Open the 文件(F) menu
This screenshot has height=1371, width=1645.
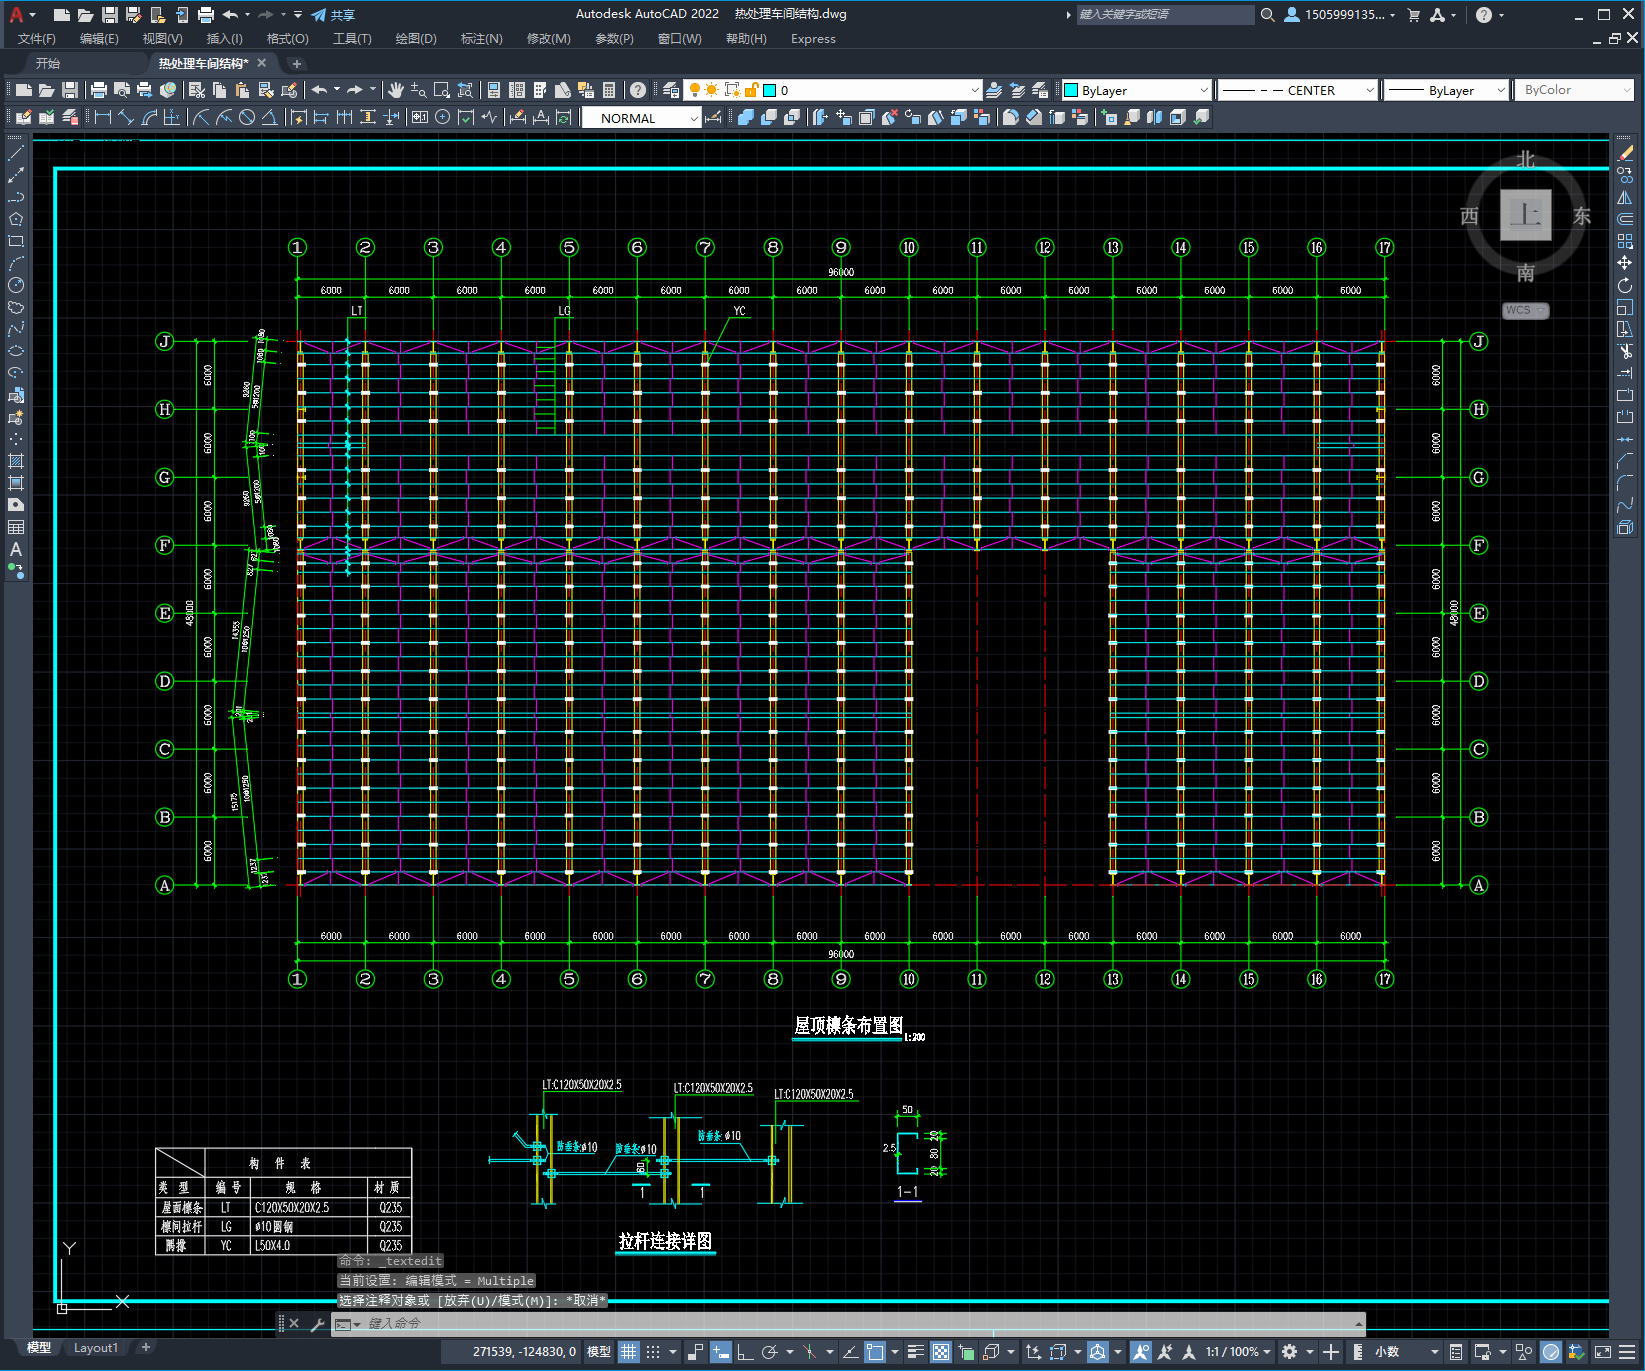click(37, 39)
